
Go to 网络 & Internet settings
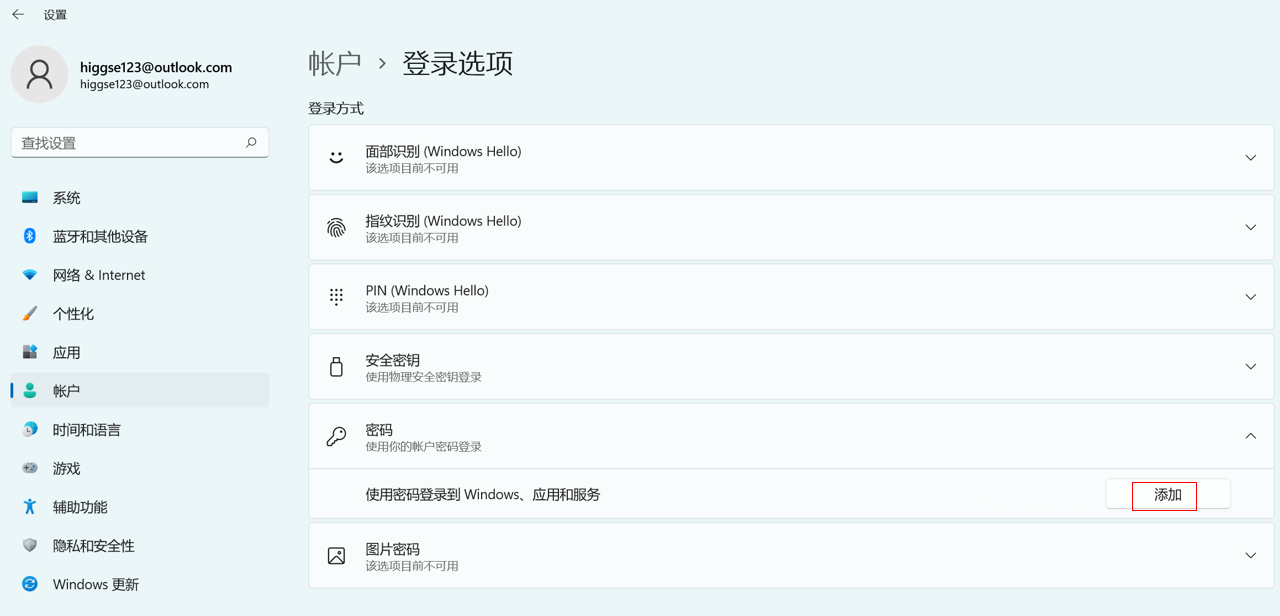(99, 275)
